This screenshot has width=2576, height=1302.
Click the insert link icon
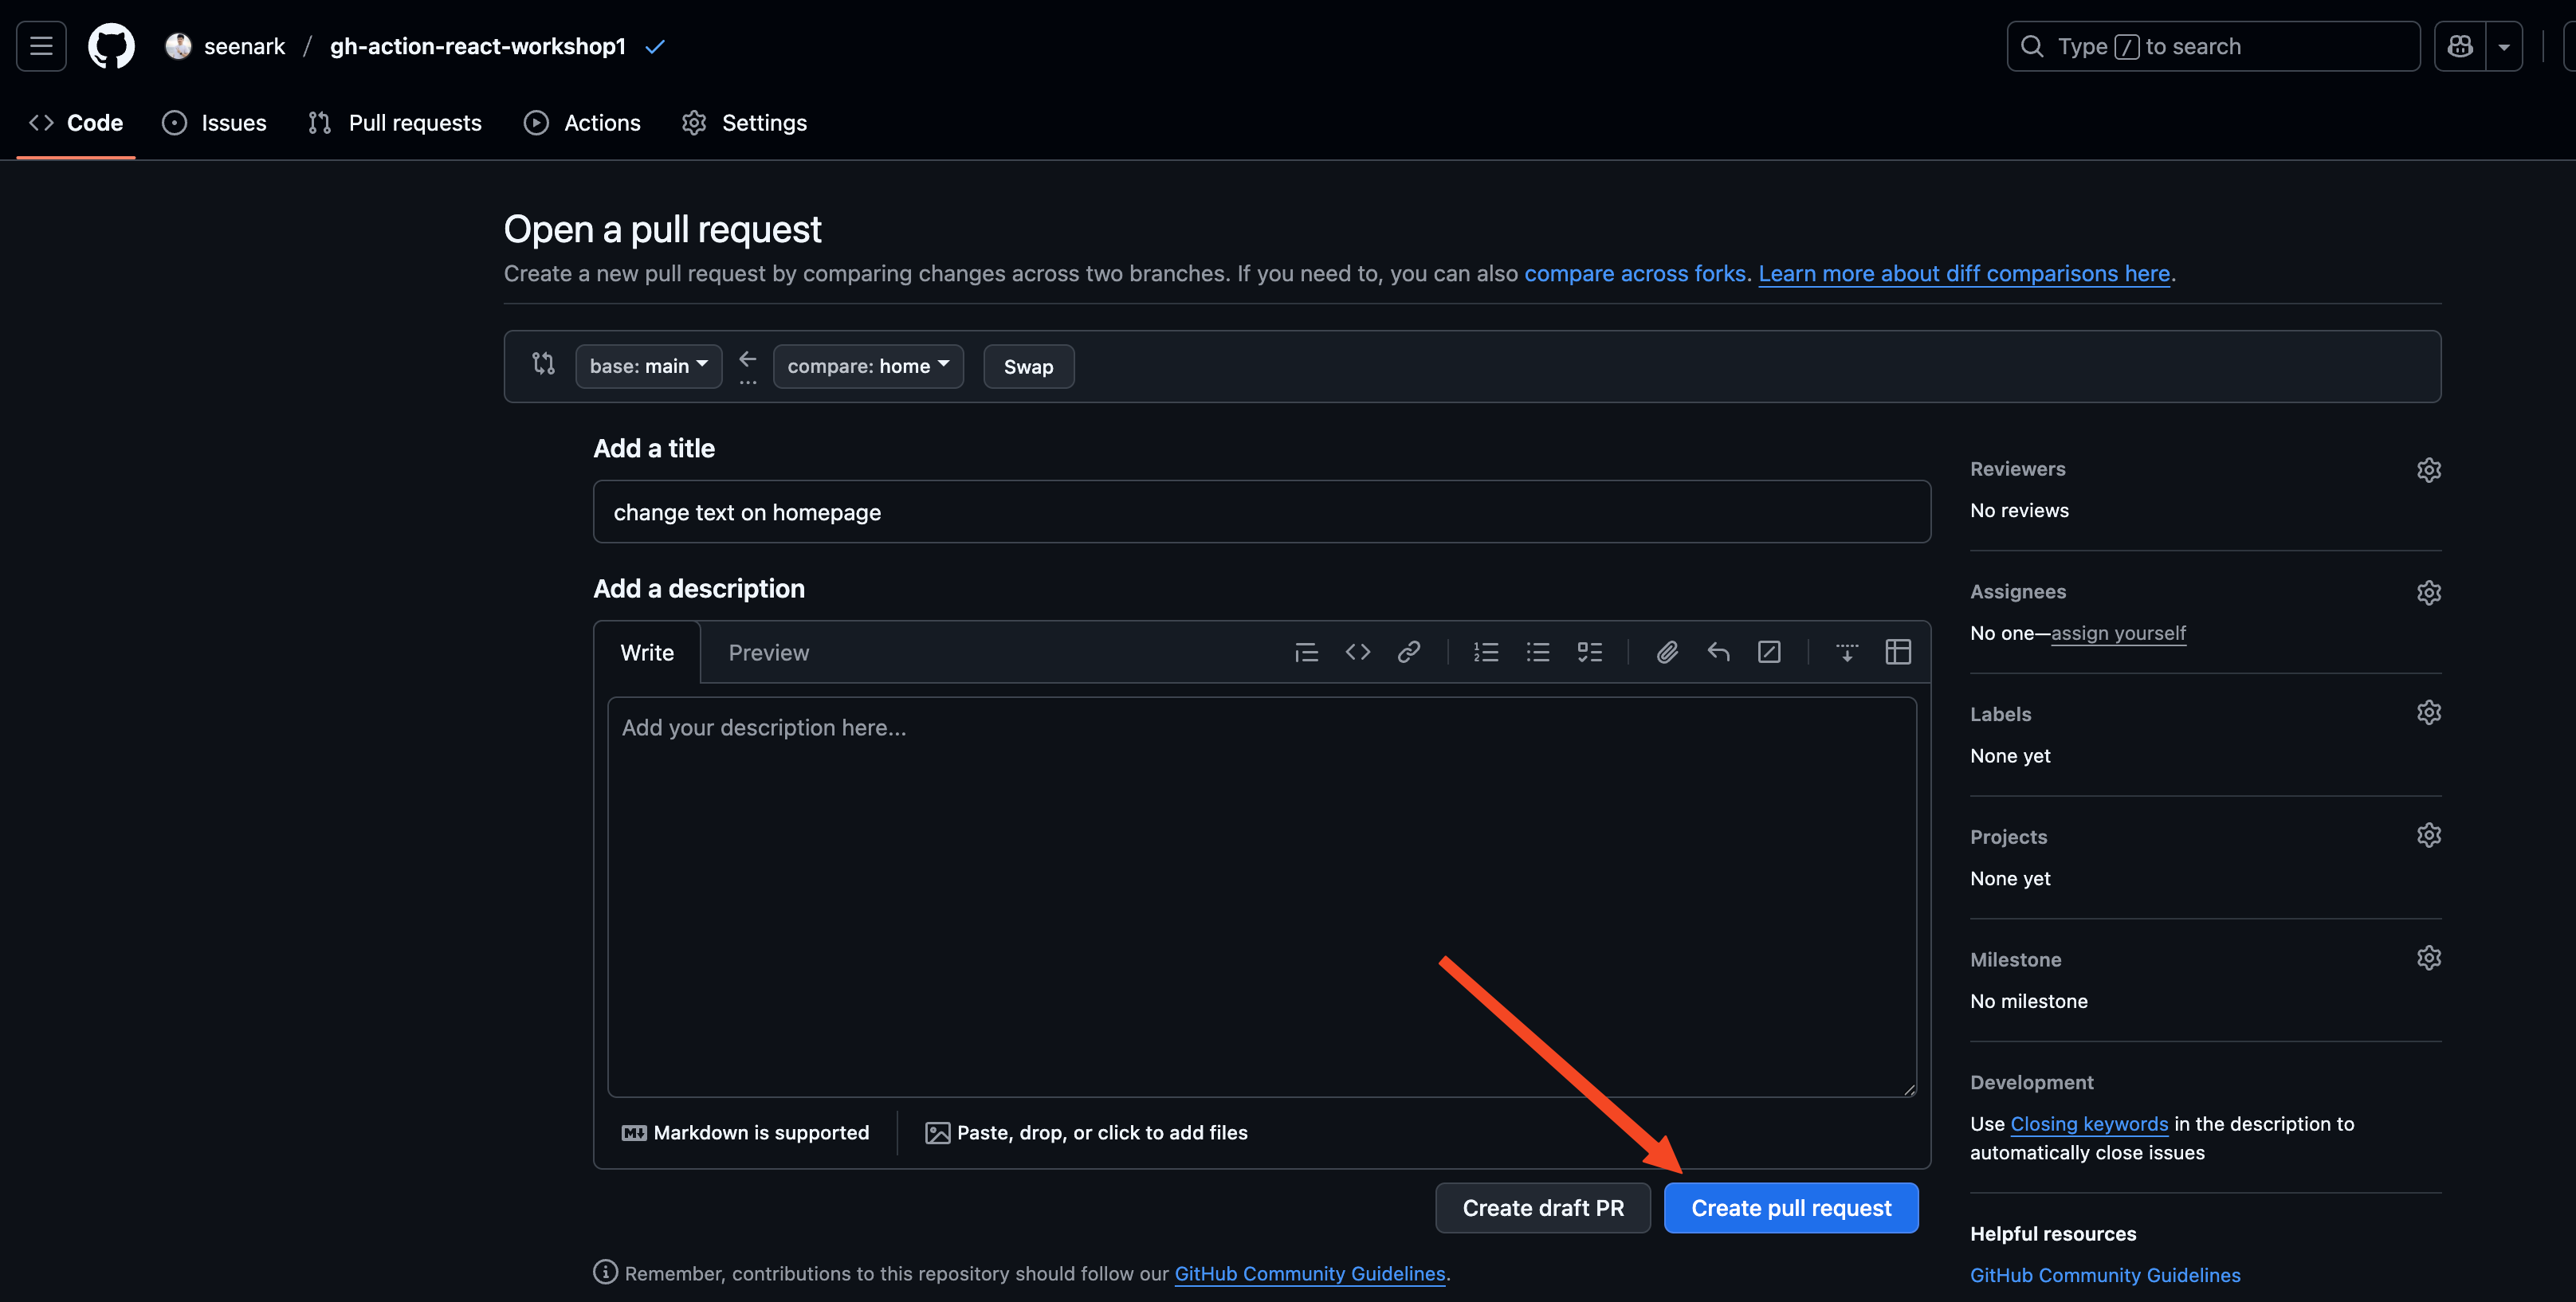tap(1408, 652)
